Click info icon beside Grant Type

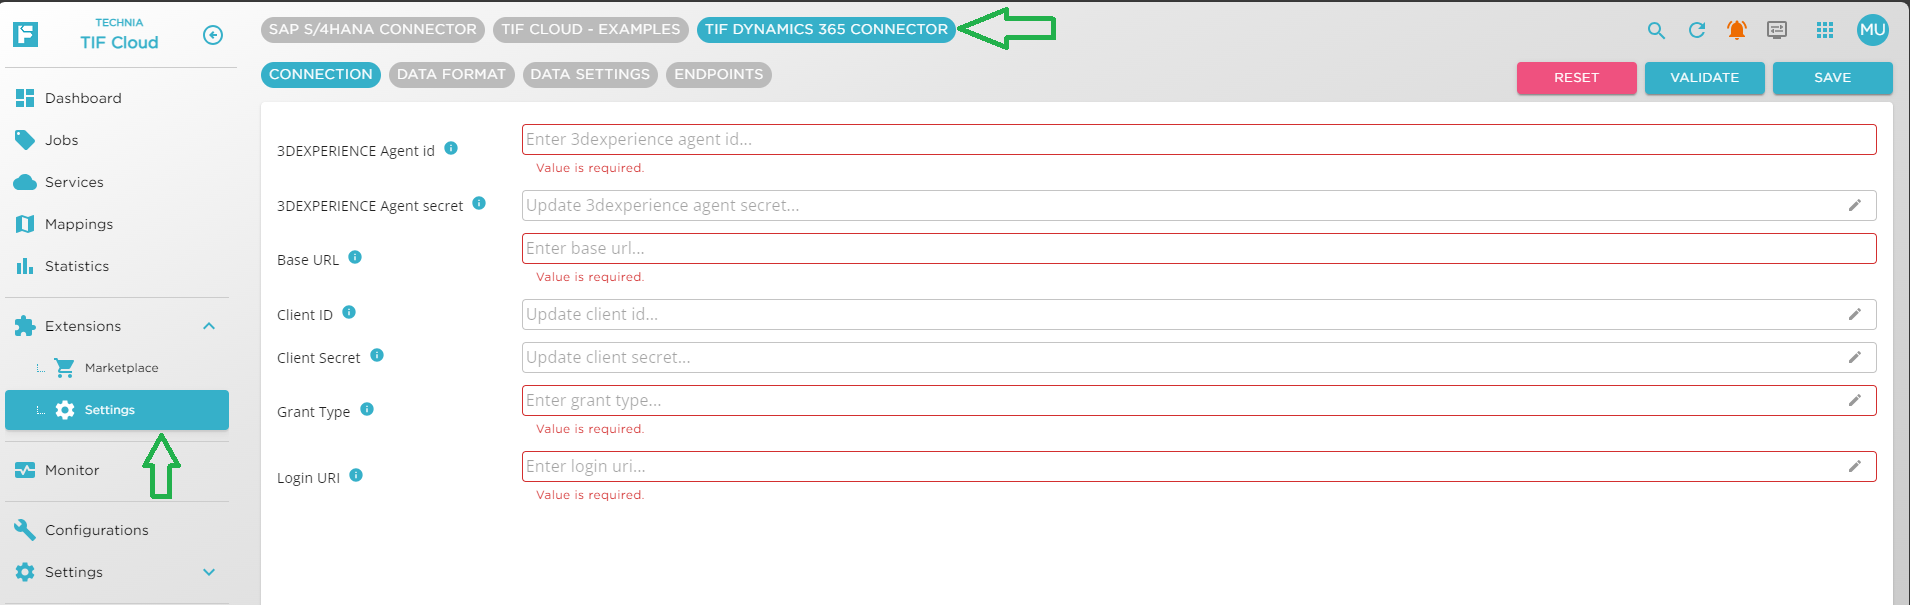click(367, 409)
